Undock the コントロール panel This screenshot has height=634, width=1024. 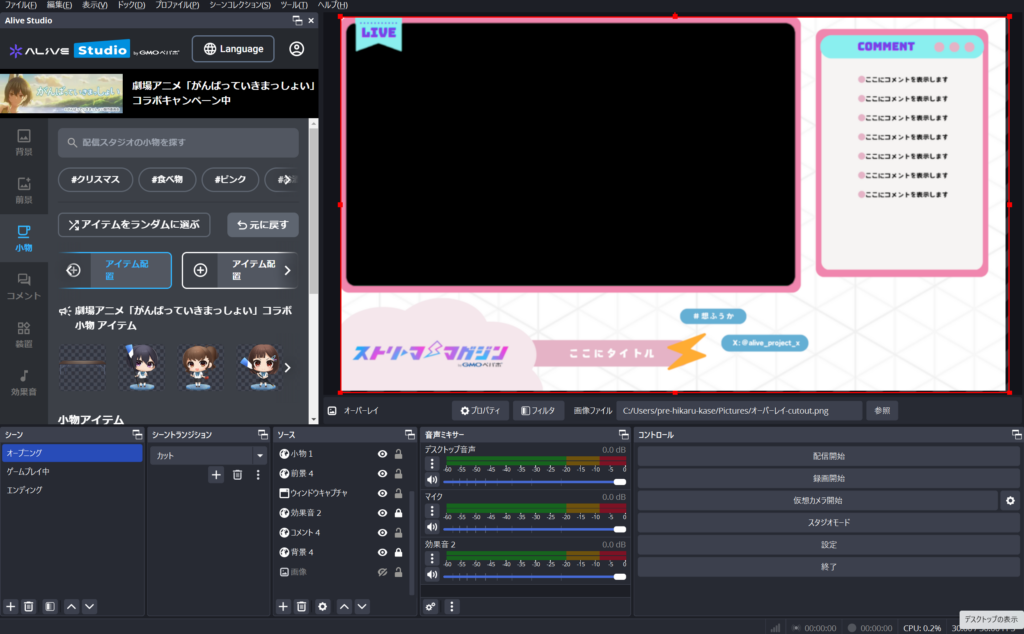pyautogui.click(x=1016, y=434)
